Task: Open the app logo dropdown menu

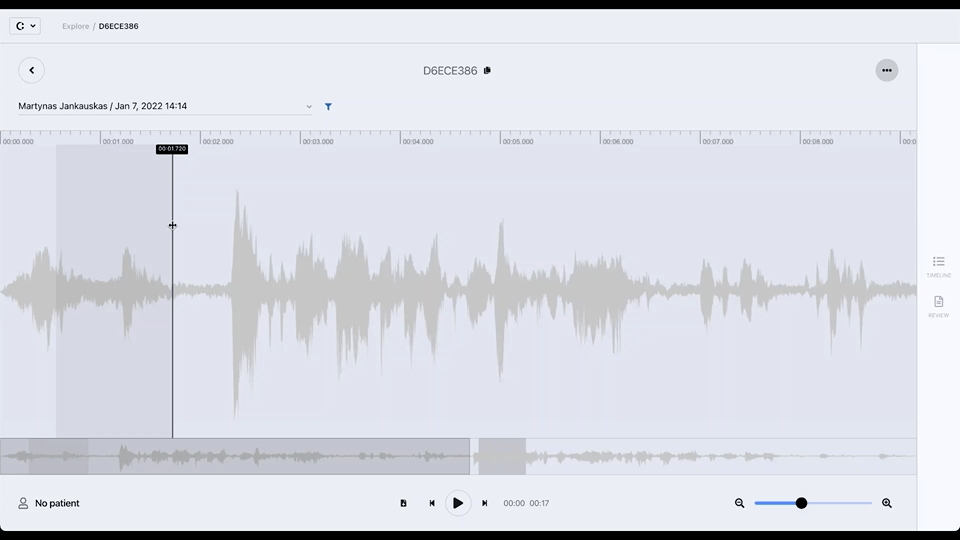Action: click(x=25, y=26)
